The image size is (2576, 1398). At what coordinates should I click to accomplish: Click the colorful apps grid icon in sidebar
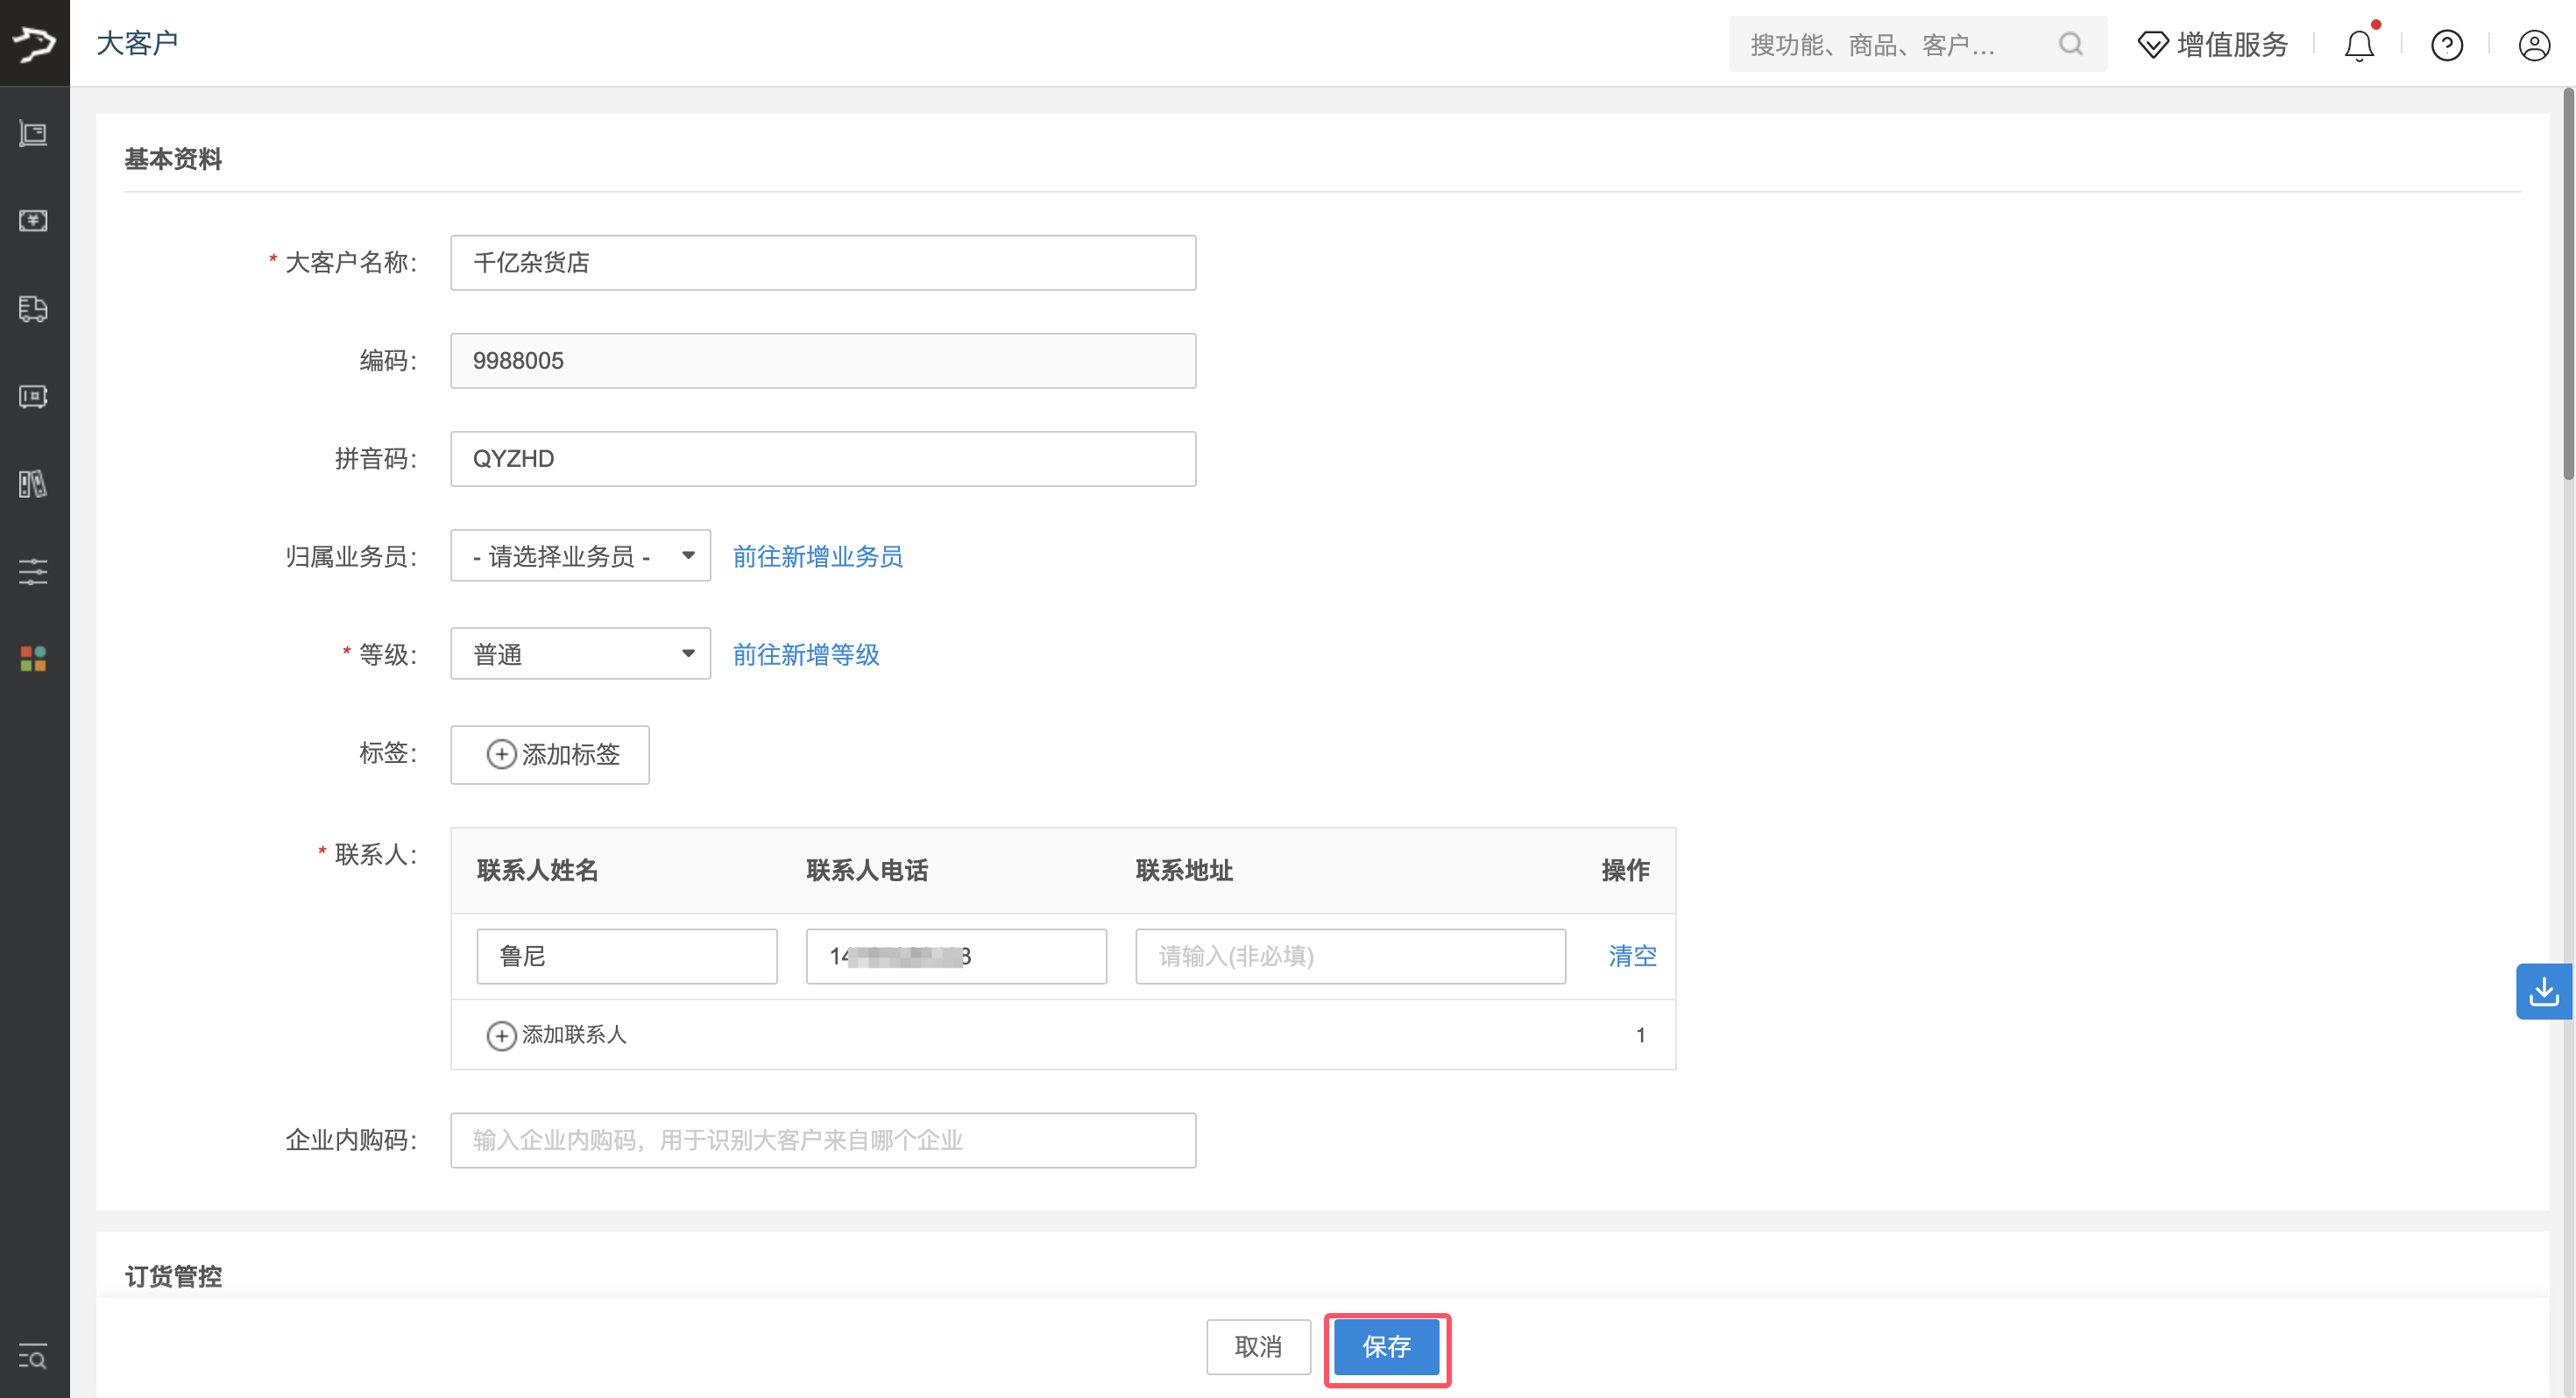click(33, 658)
